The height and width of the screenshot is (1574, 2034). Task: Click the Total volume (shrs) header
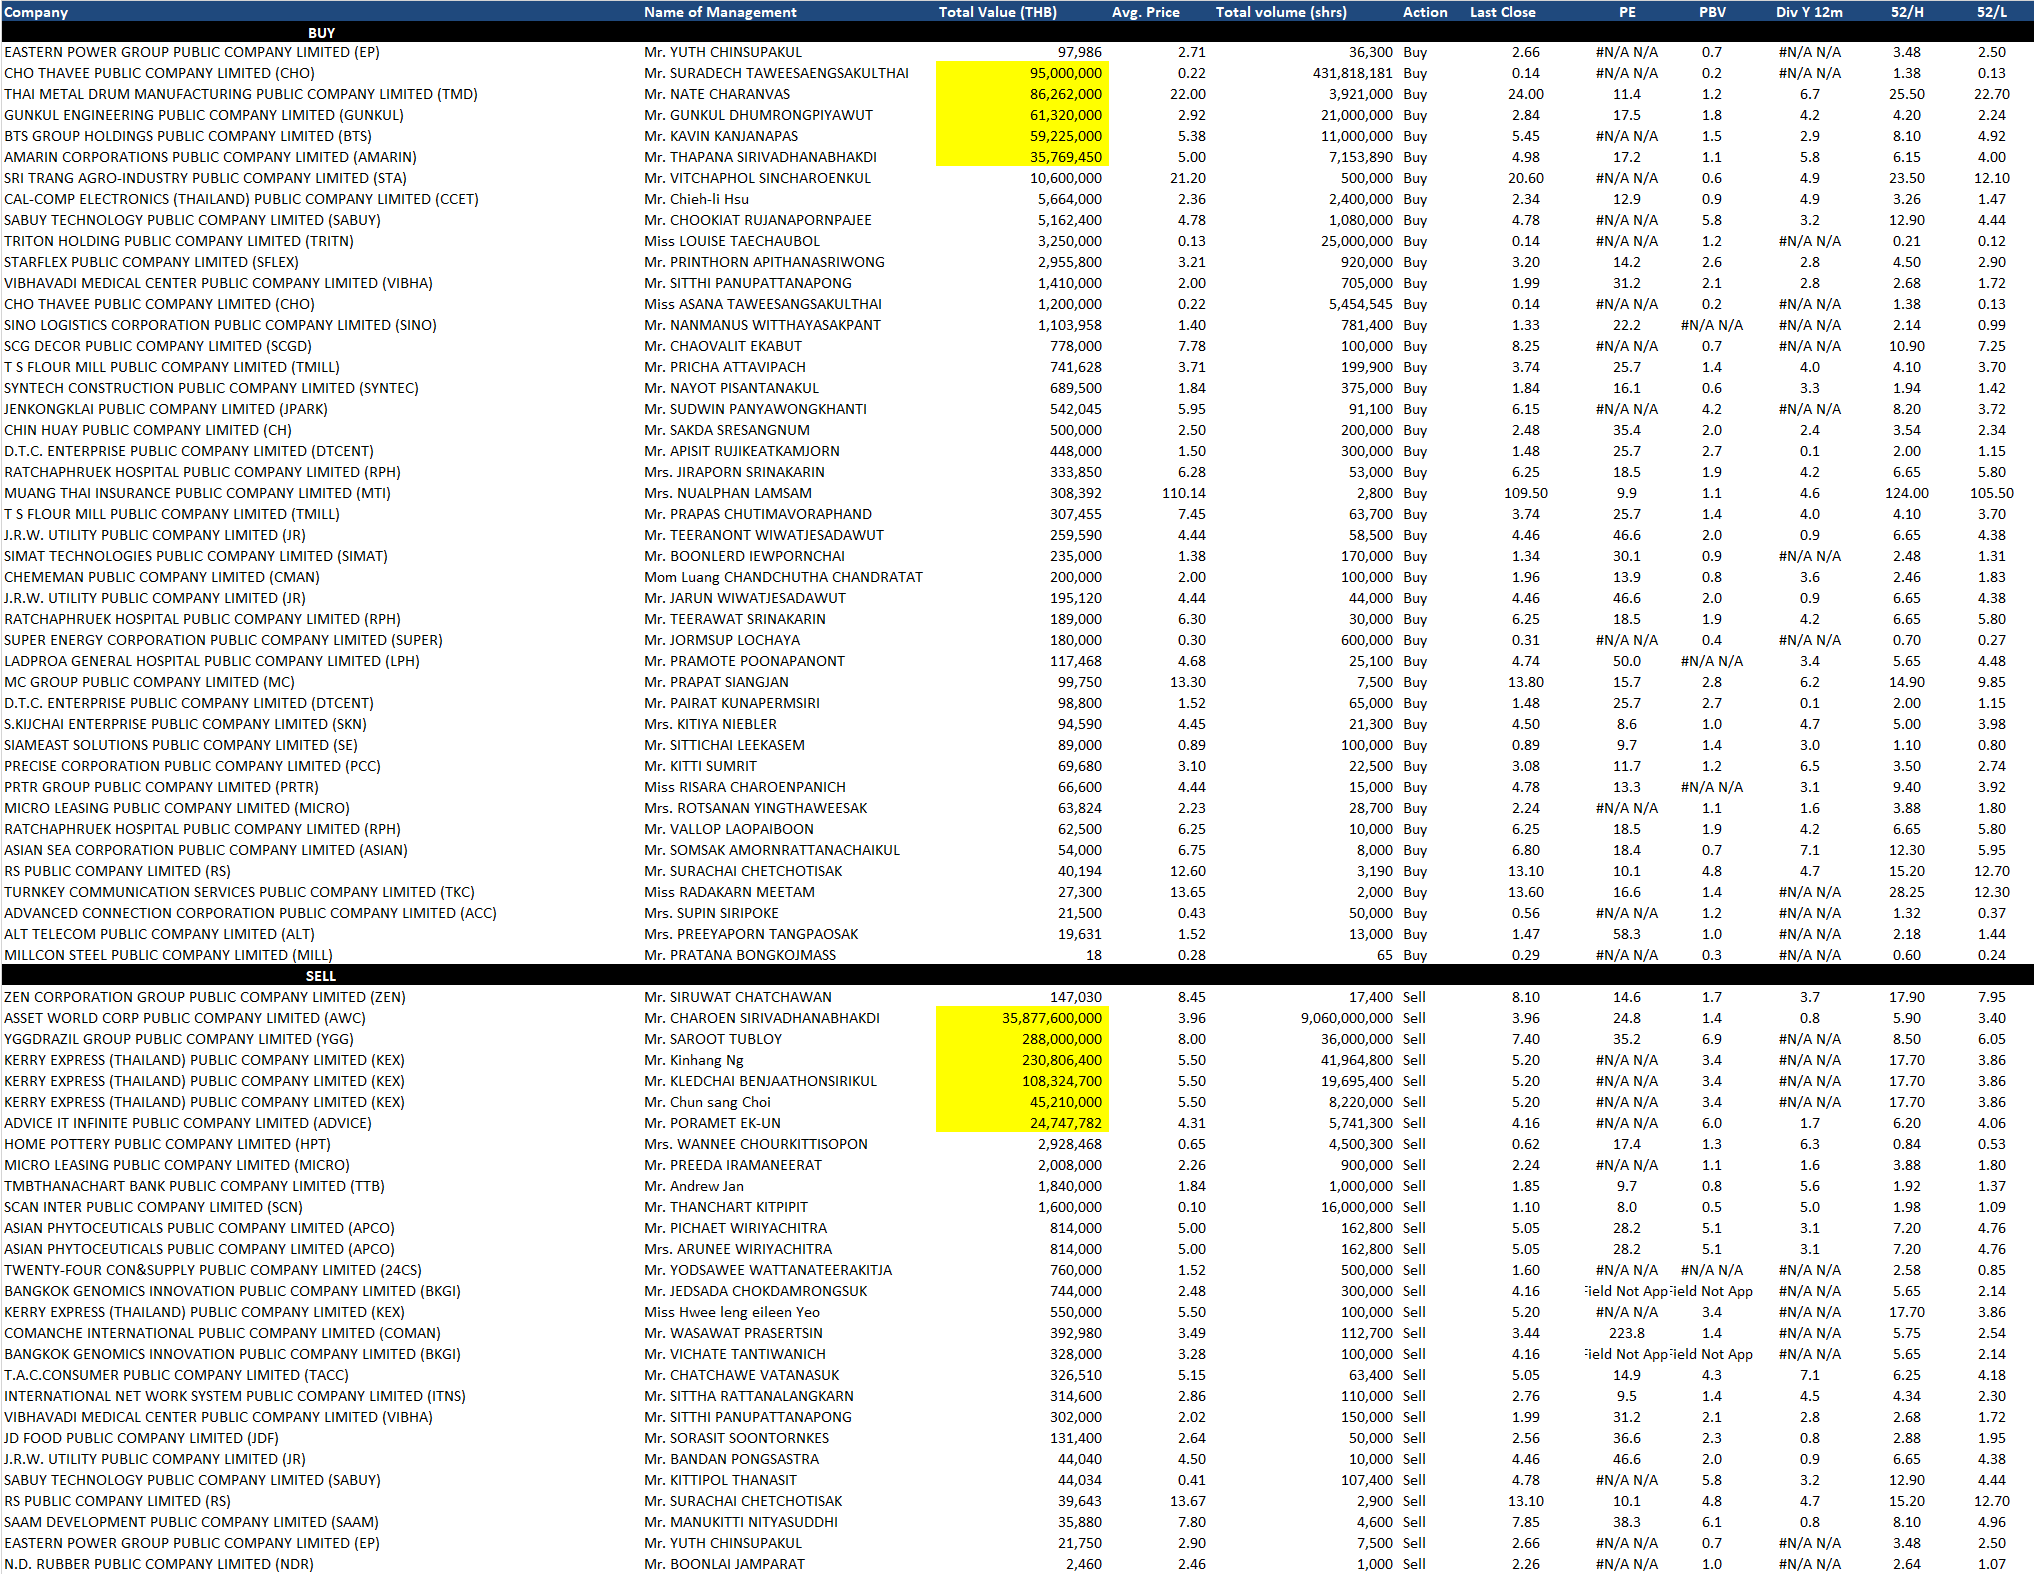coord(1280,12)
